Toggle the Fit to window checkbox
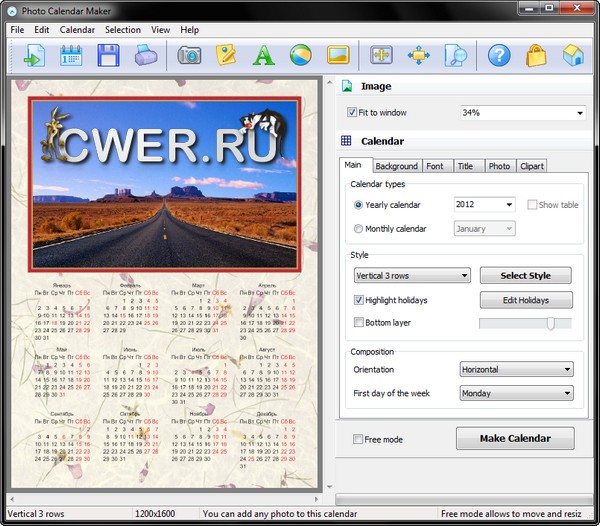 [352, 113]
